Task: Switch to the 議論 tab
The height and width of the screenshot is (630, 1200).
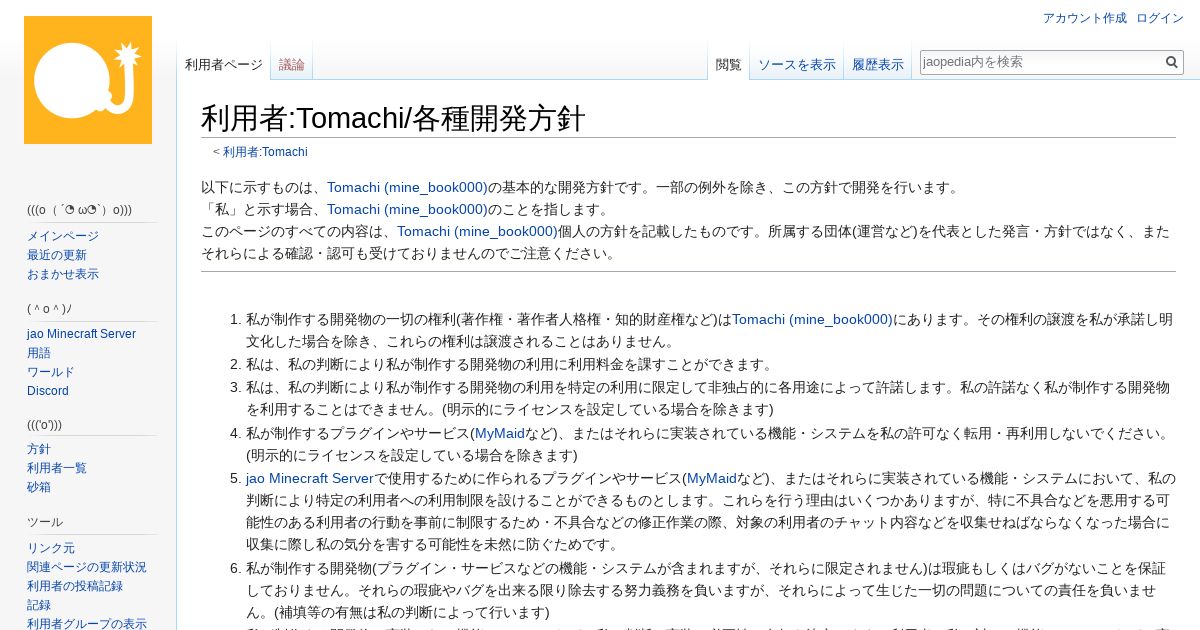Action: coord(292,64)
